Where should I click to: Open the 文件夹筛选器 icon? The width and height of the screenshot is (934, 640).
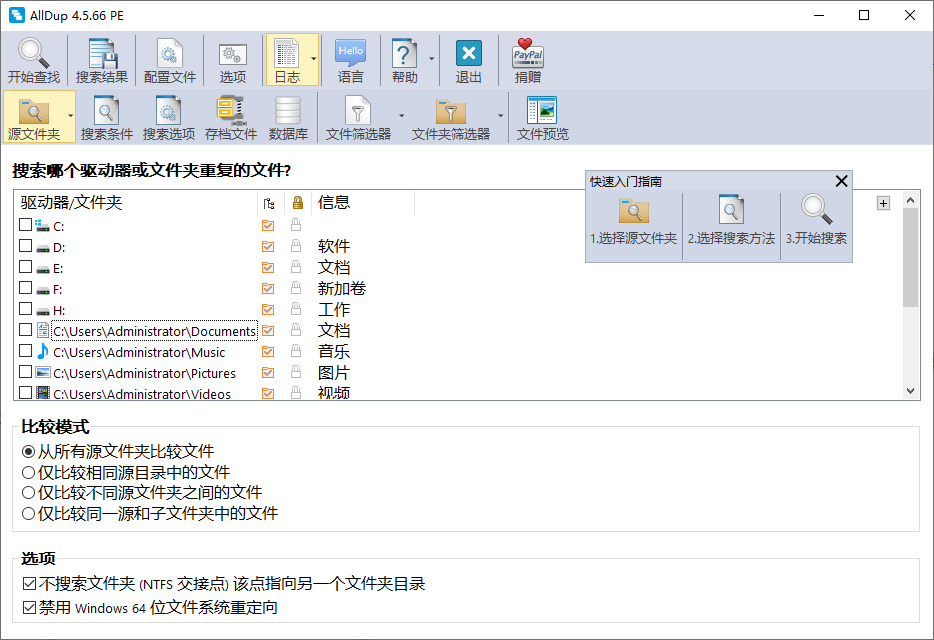point(451,117)
